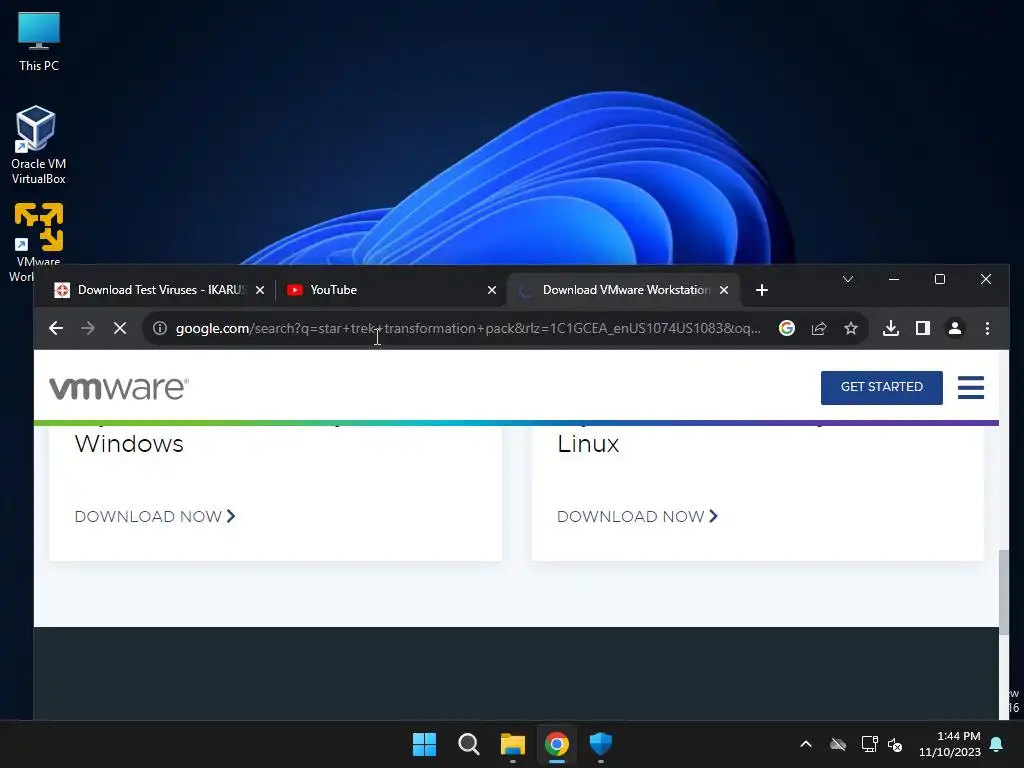
Task: Maximize the Chrome window
Action: pos(940,280)
